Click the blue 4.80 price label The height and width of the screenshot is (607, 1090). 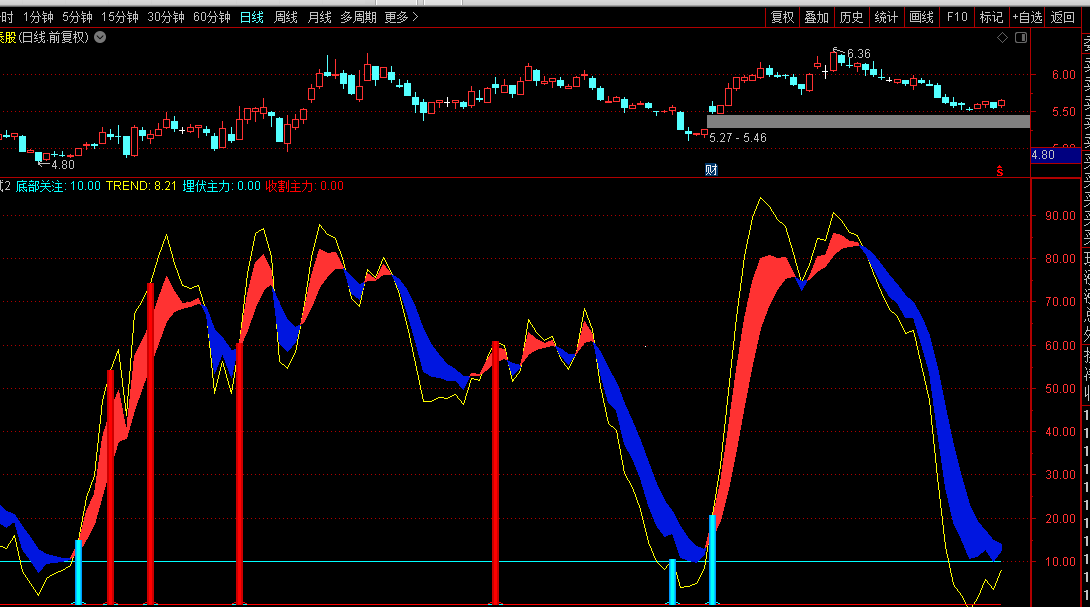click(1043, 155)
